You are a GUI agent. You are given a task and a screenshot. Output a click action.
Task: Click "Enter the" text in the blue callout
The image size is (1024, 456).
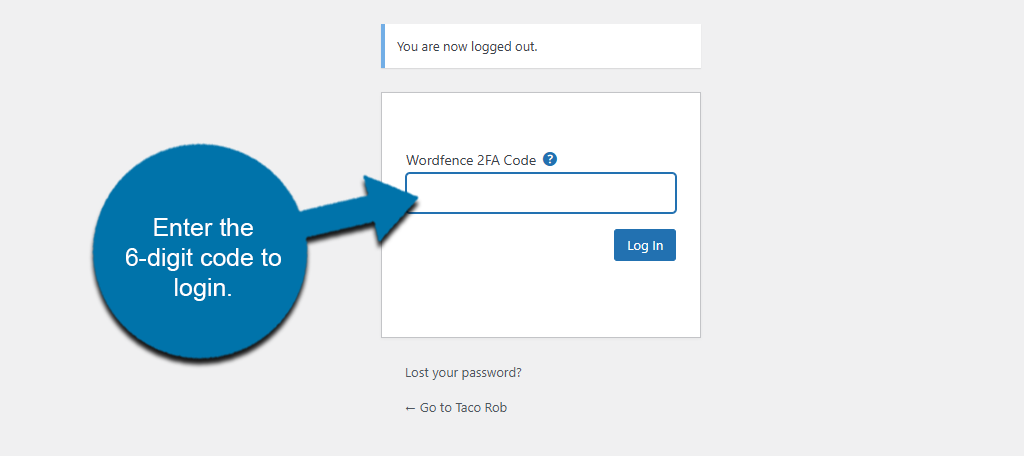tap(203, 227)
